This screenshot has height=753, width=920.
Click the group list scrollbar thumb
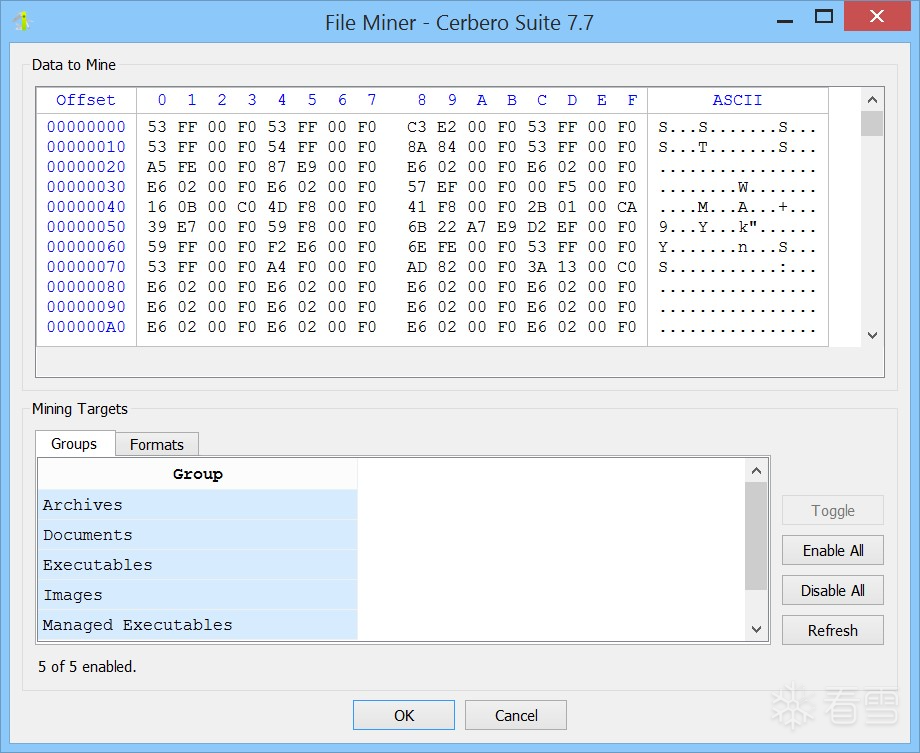[757, 535]
